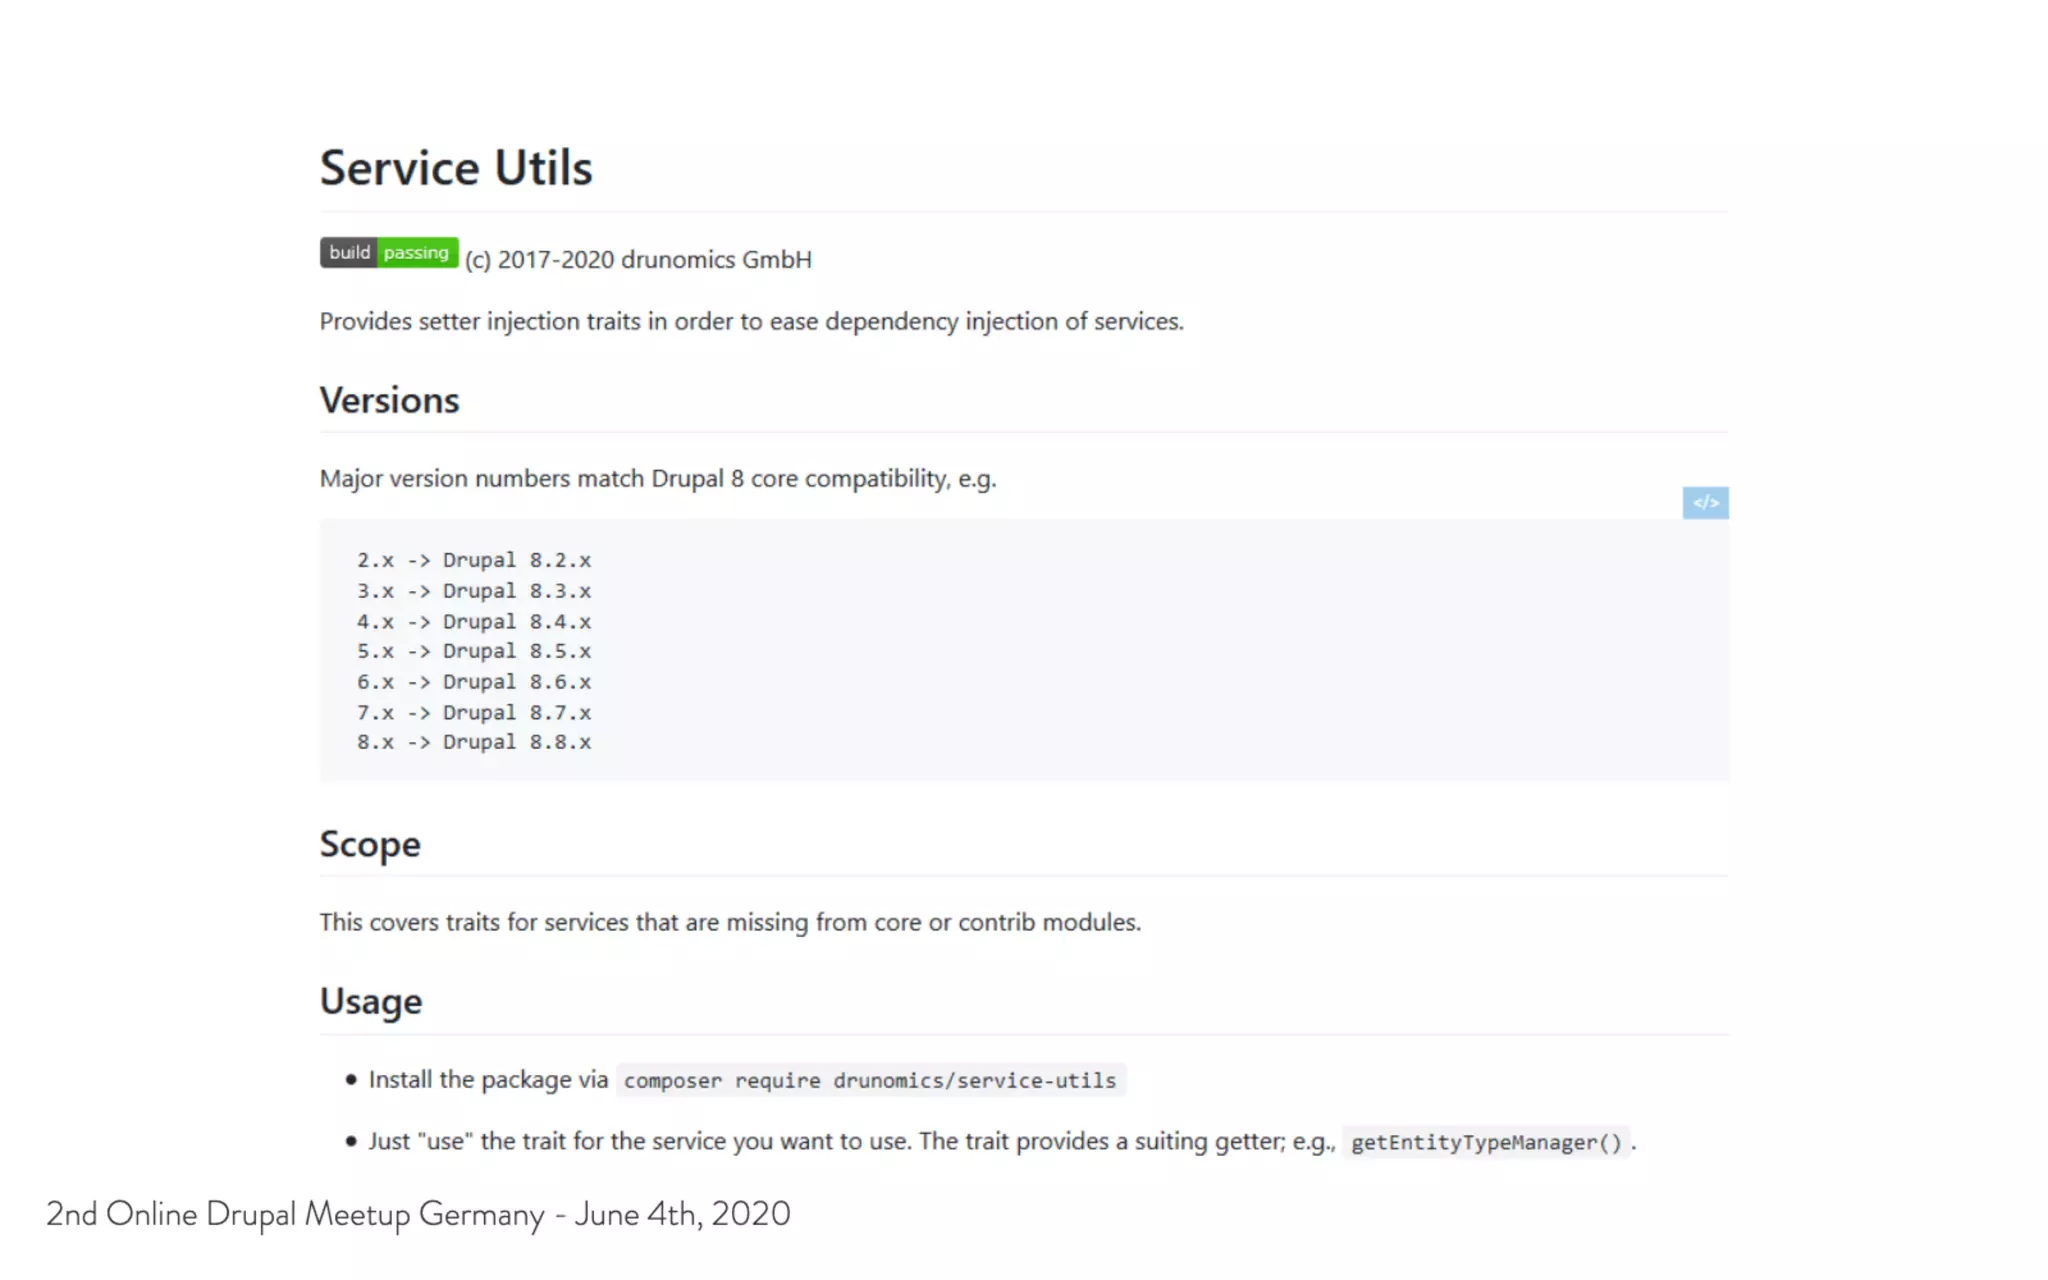
Task: Click the footer '2nd Online Drupal Meetup Germany' text
Action: (418, 1214)
